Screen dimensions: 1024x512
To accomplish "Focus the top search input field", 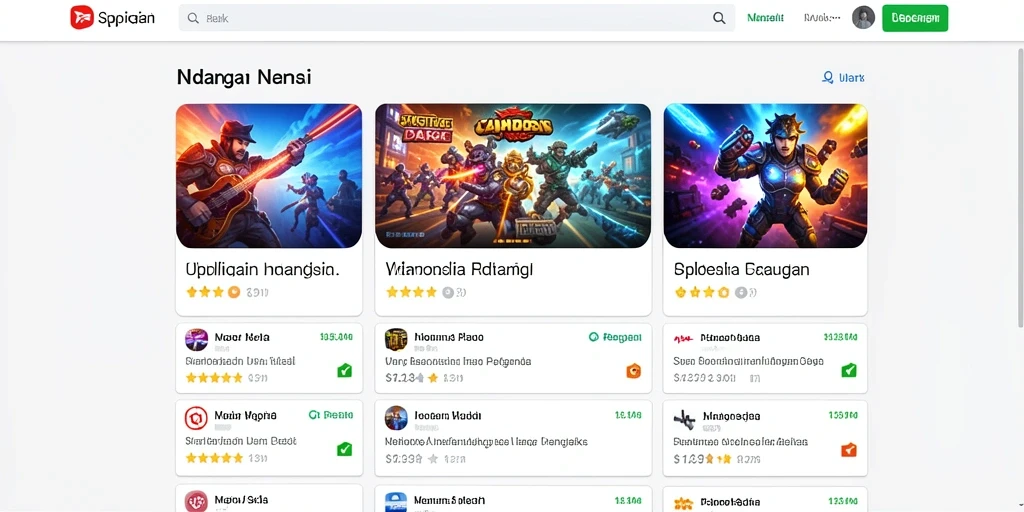I will [x=456, y=18].
